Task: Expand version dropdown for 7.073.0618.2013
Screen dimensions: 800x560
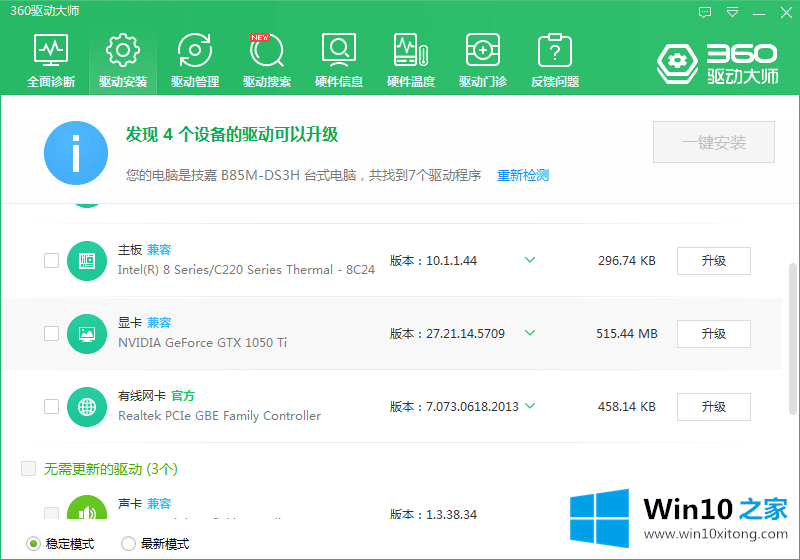Action: click(x=530, y=406)
